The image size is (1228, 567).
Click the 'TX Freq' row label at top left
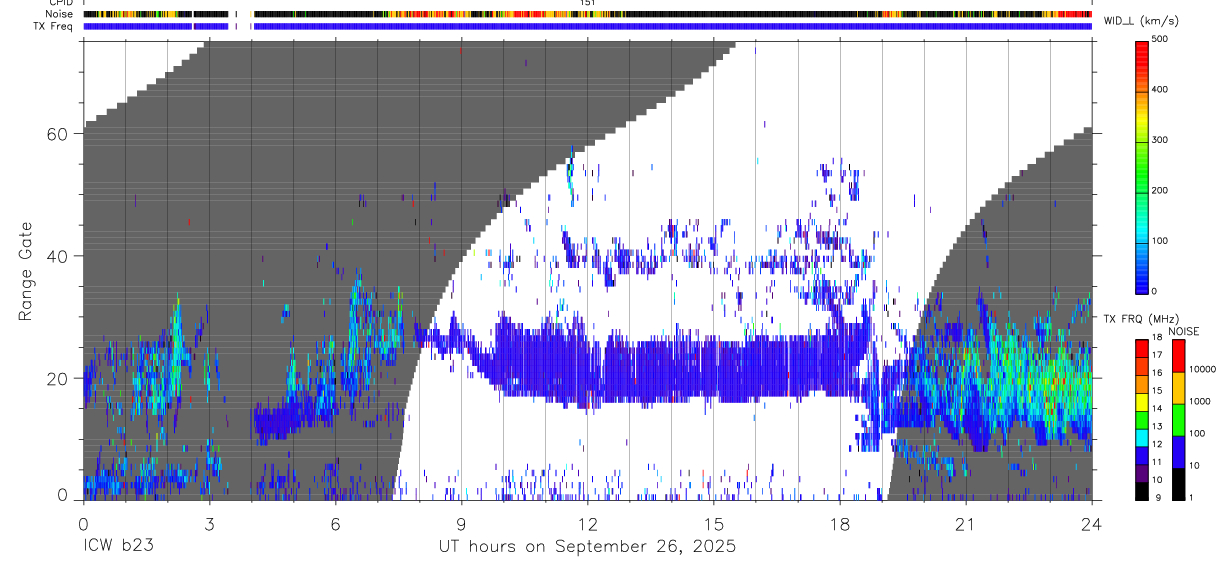point(54,26)
